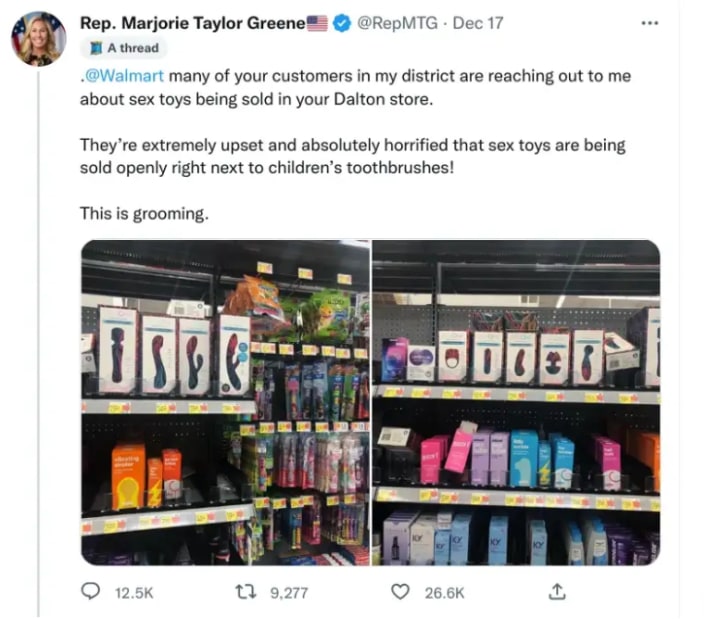Click the 26.6K likes count
The width and height of the screenshot is (720, 619).
444,593
